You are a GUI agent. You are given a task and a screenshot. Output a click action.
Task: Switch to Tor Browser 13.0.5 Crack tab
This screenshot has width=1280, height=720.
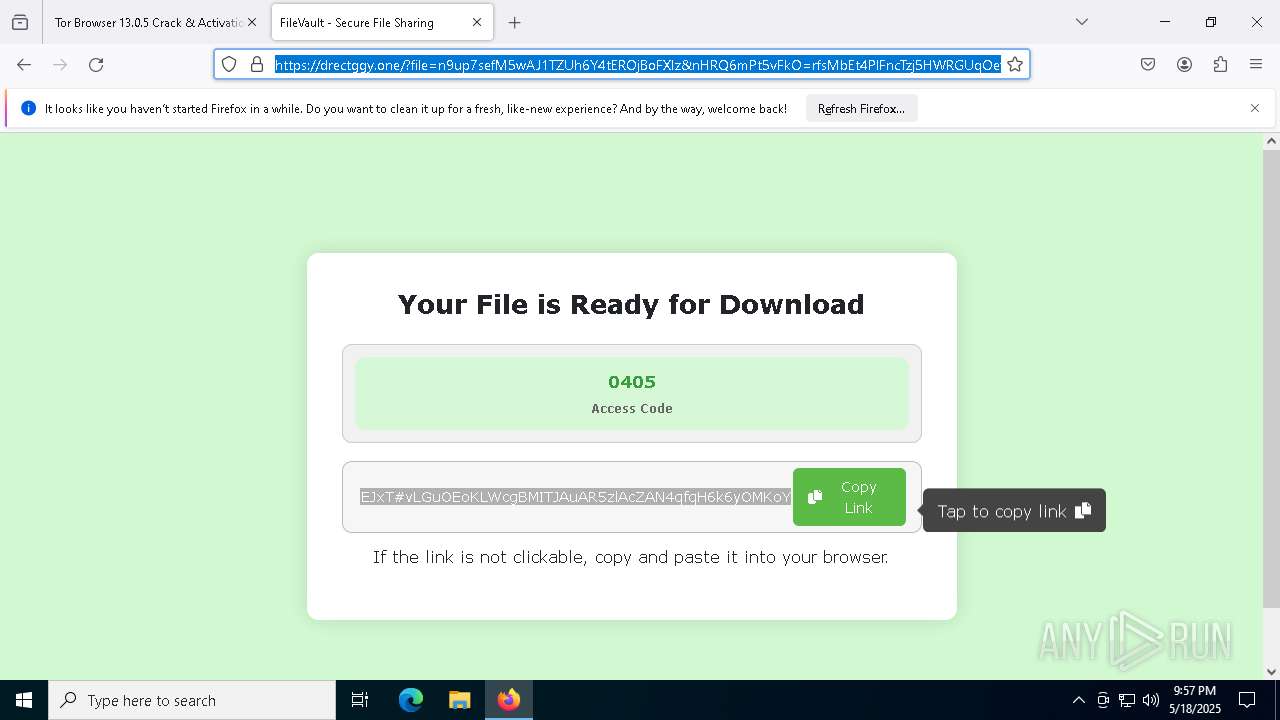148,22
